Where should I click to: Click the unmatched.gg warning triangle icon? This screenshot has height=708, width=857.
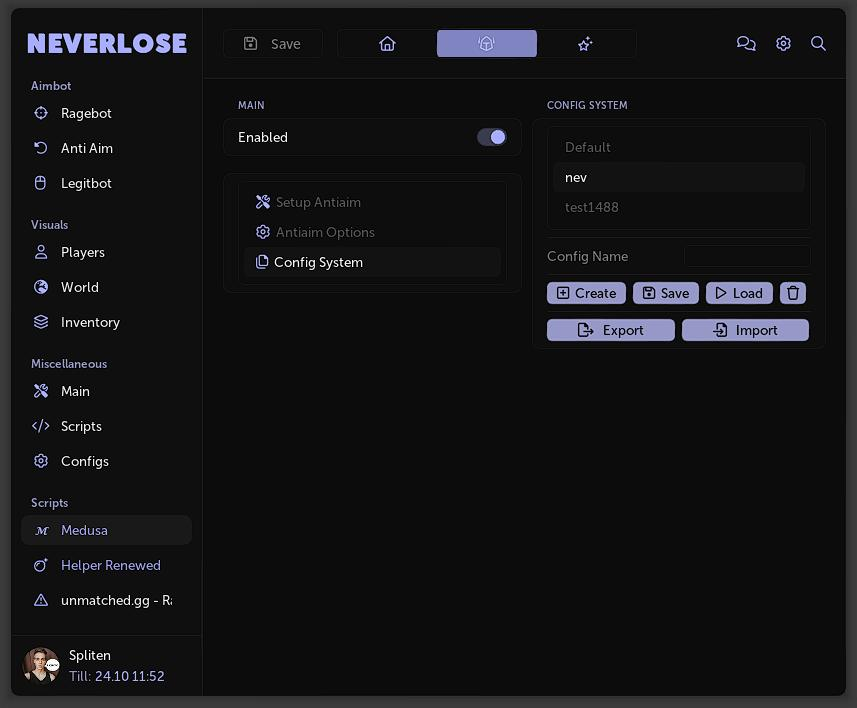[41, 600]
